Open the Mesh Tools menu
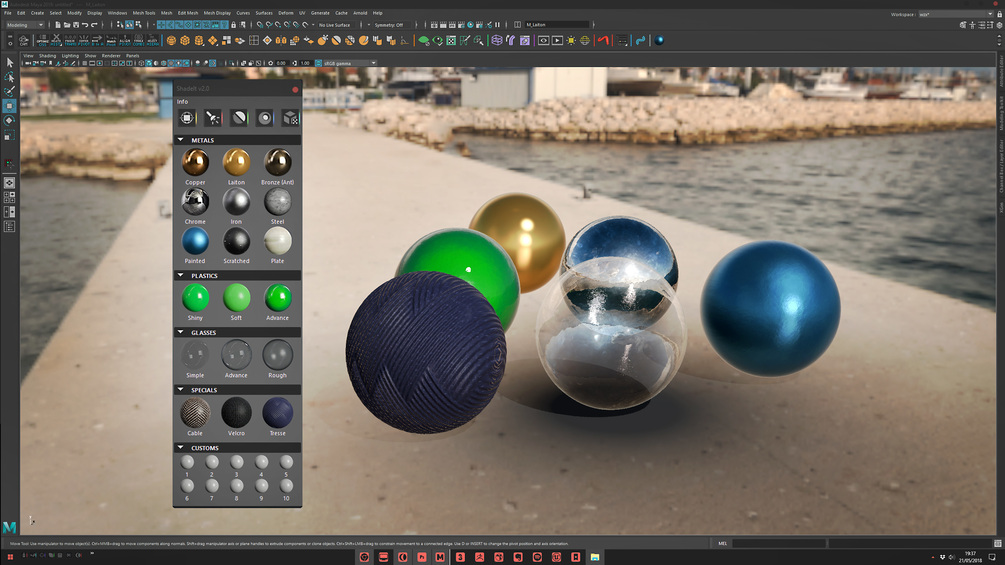This screenshot has height=565, width=1005. point(144,13)
